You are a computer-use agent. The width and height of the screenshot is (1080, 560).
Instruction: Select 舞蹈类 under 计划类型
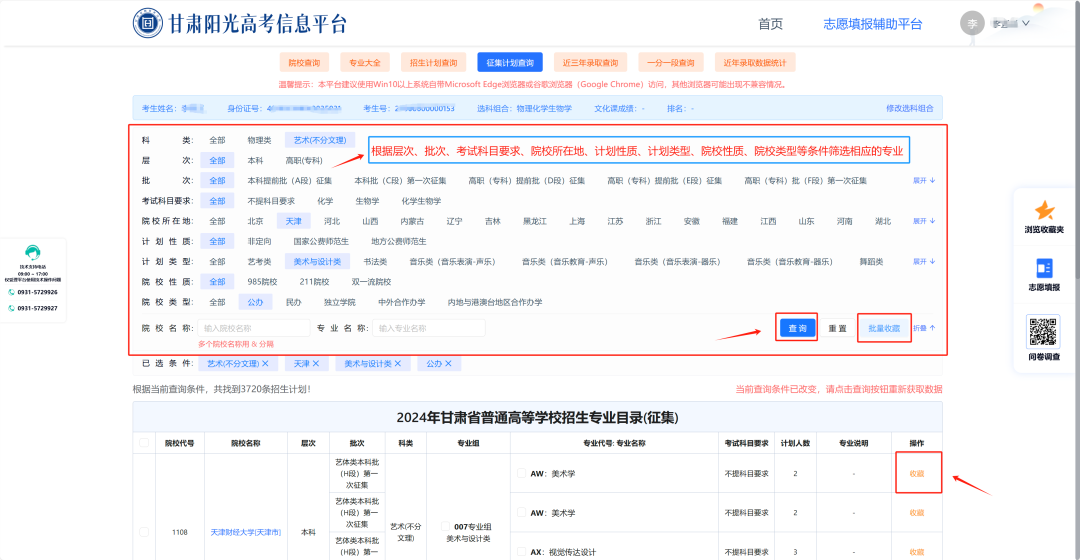[871, 262]
